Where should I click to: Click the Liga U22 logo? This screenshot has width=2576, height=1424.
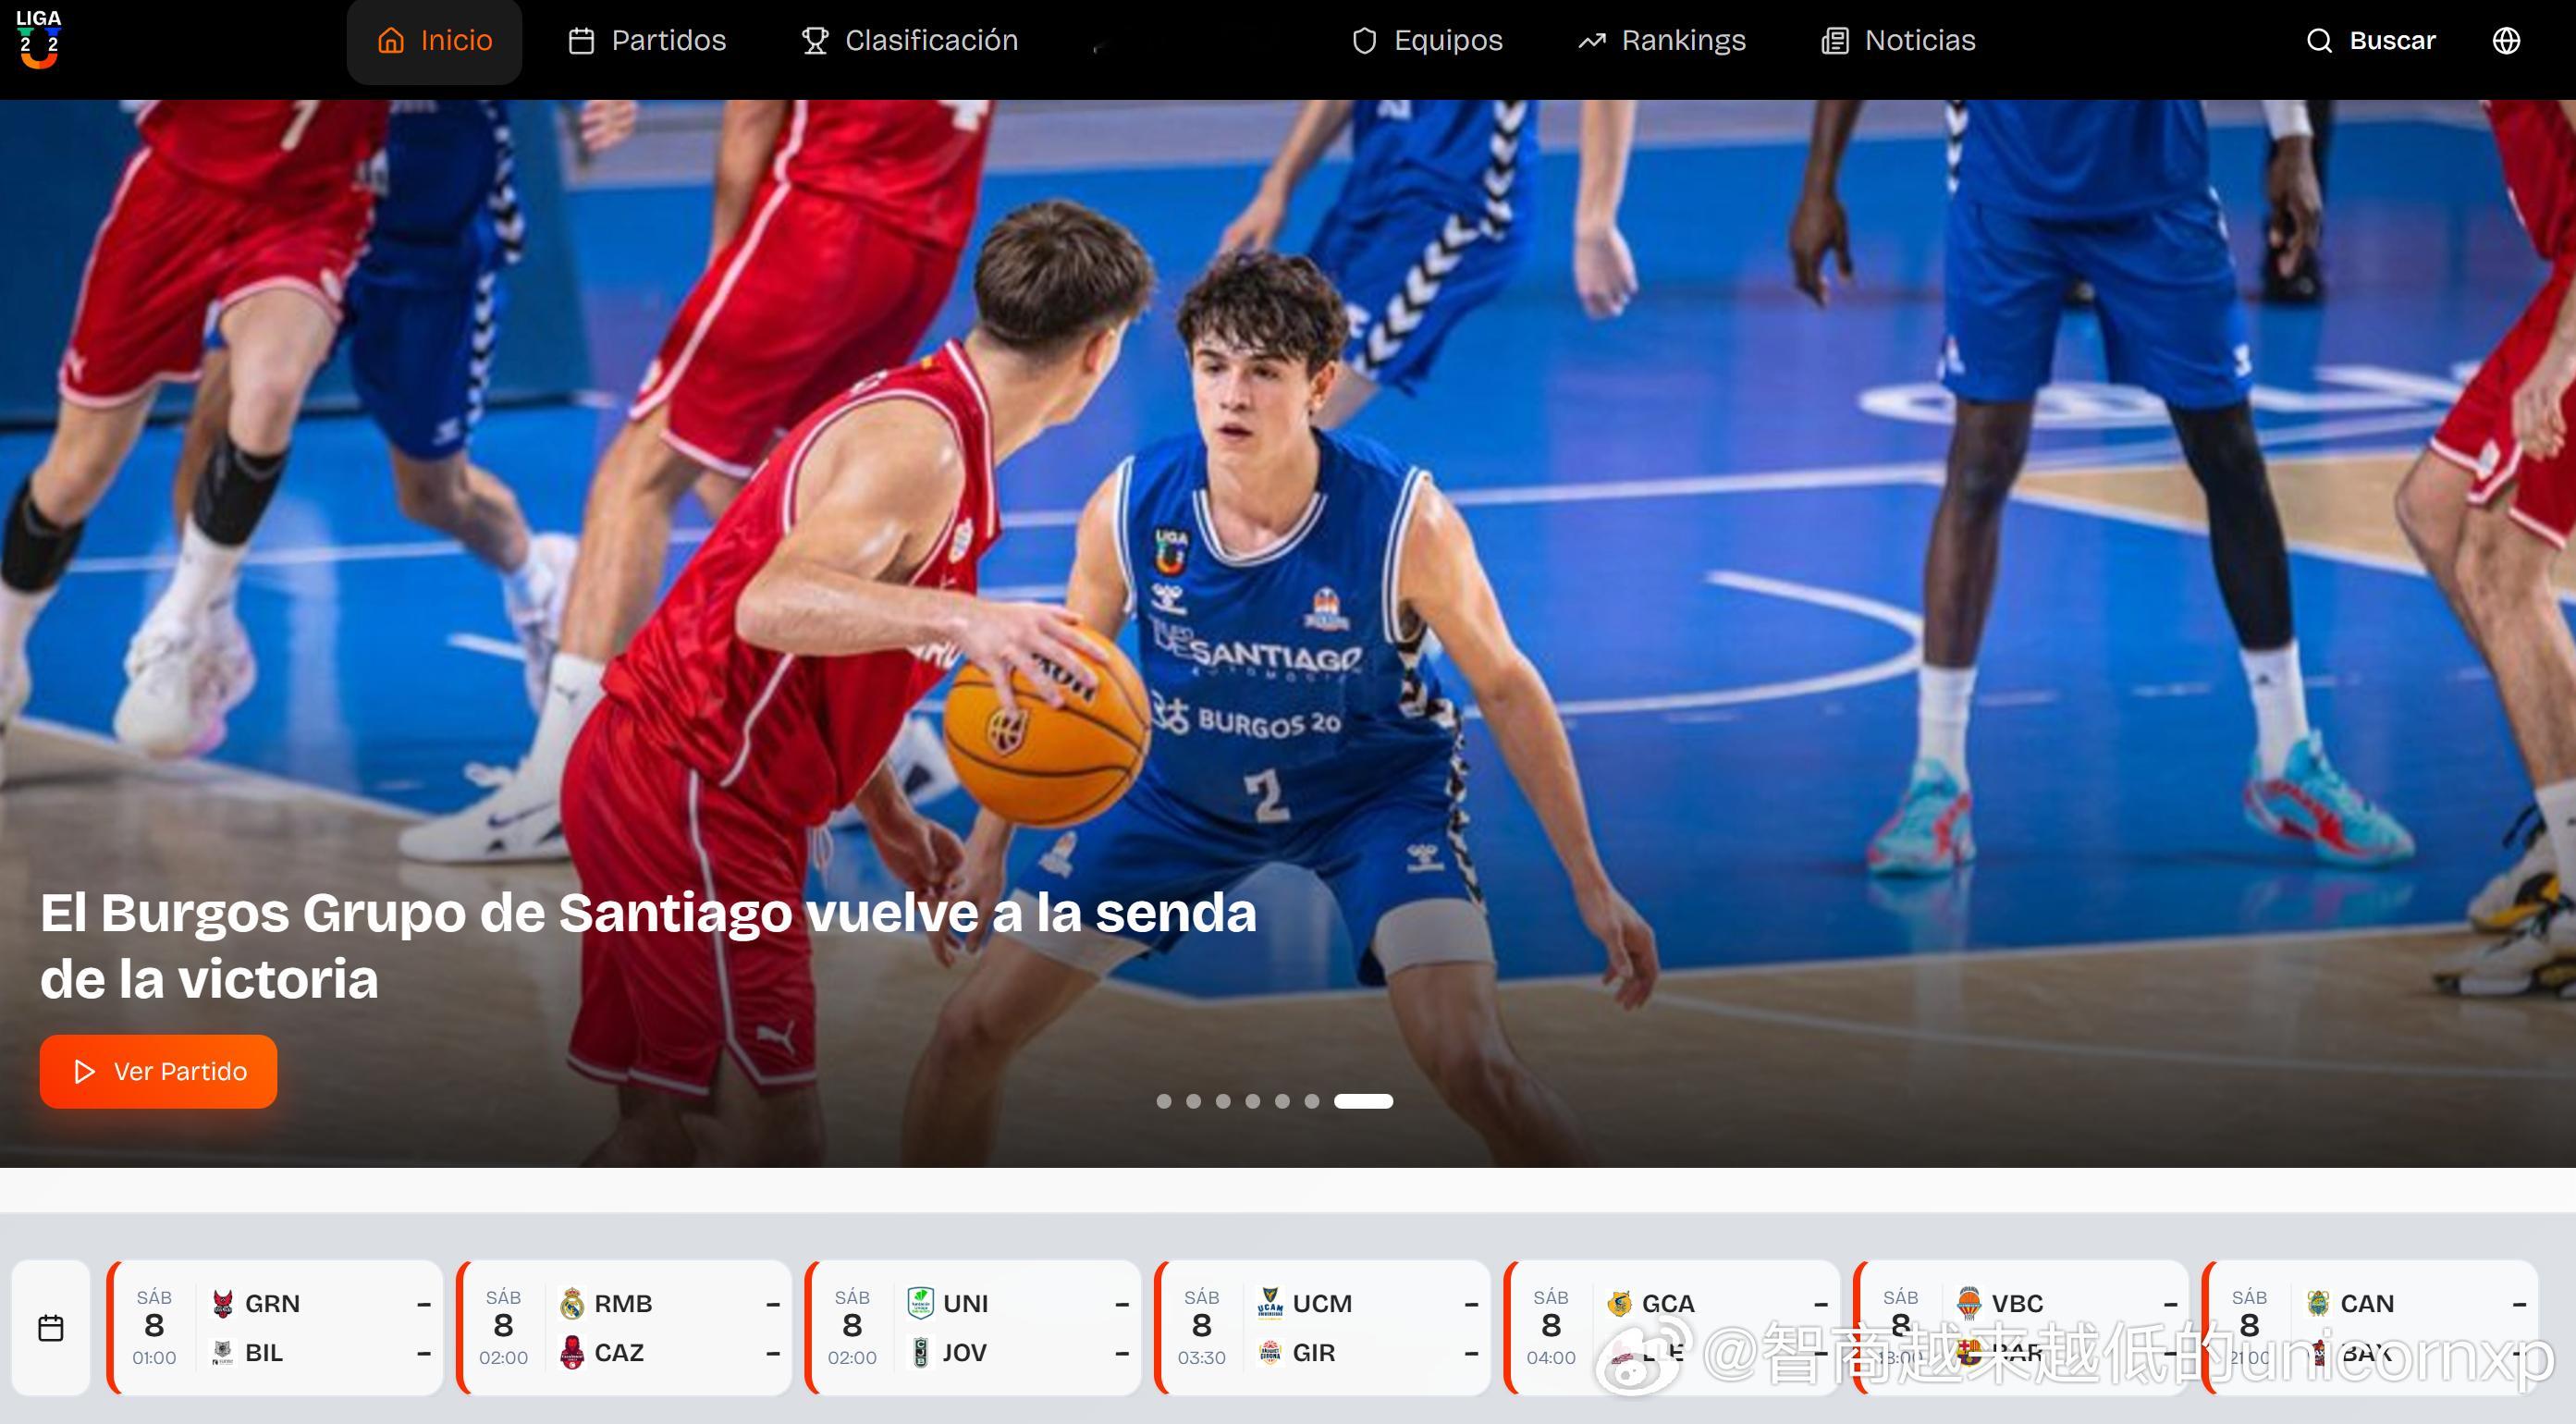pyautogui.click(x=39, y=39)
